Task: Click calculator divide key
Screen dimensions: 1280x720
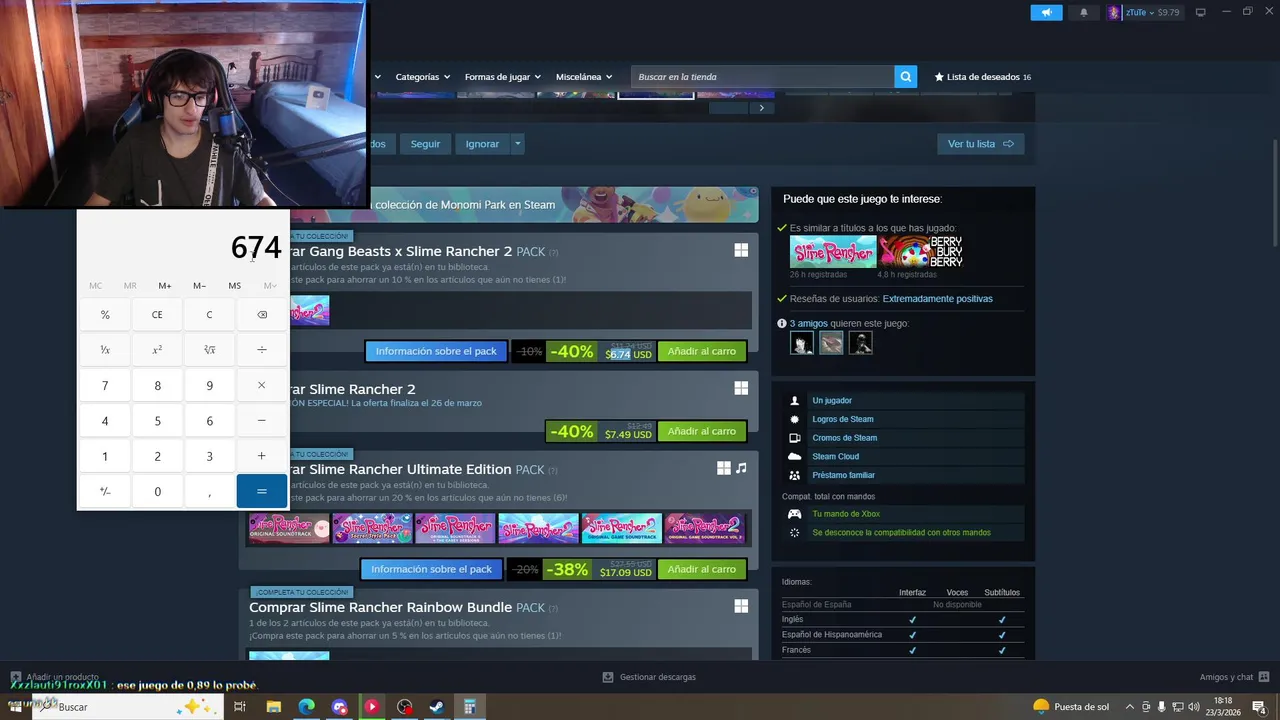Action: [262, 350]
